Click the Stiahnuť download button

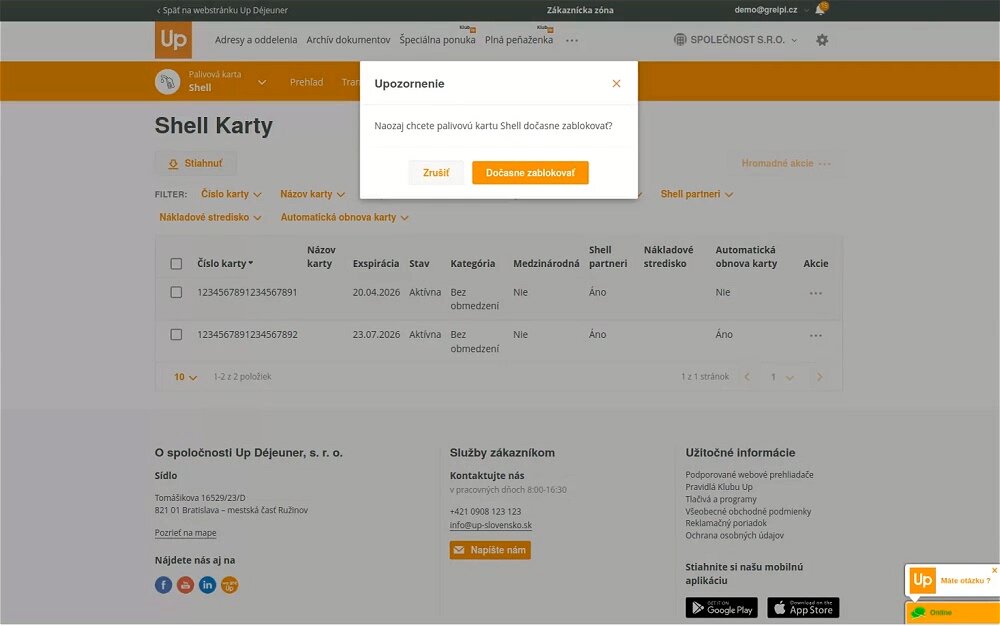tap(195, 163)
